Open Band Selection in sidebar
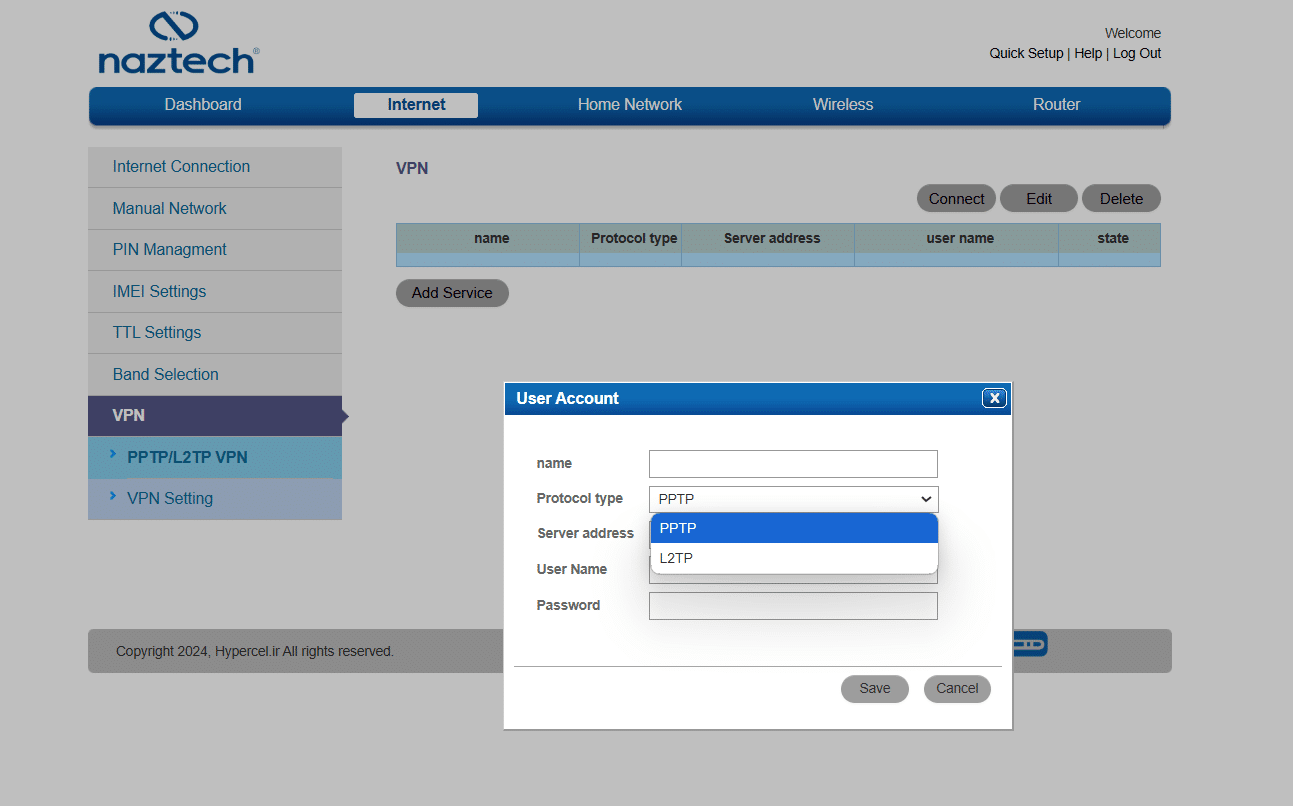The height and width of the screenshot is (806, 1293). point(165,374)
